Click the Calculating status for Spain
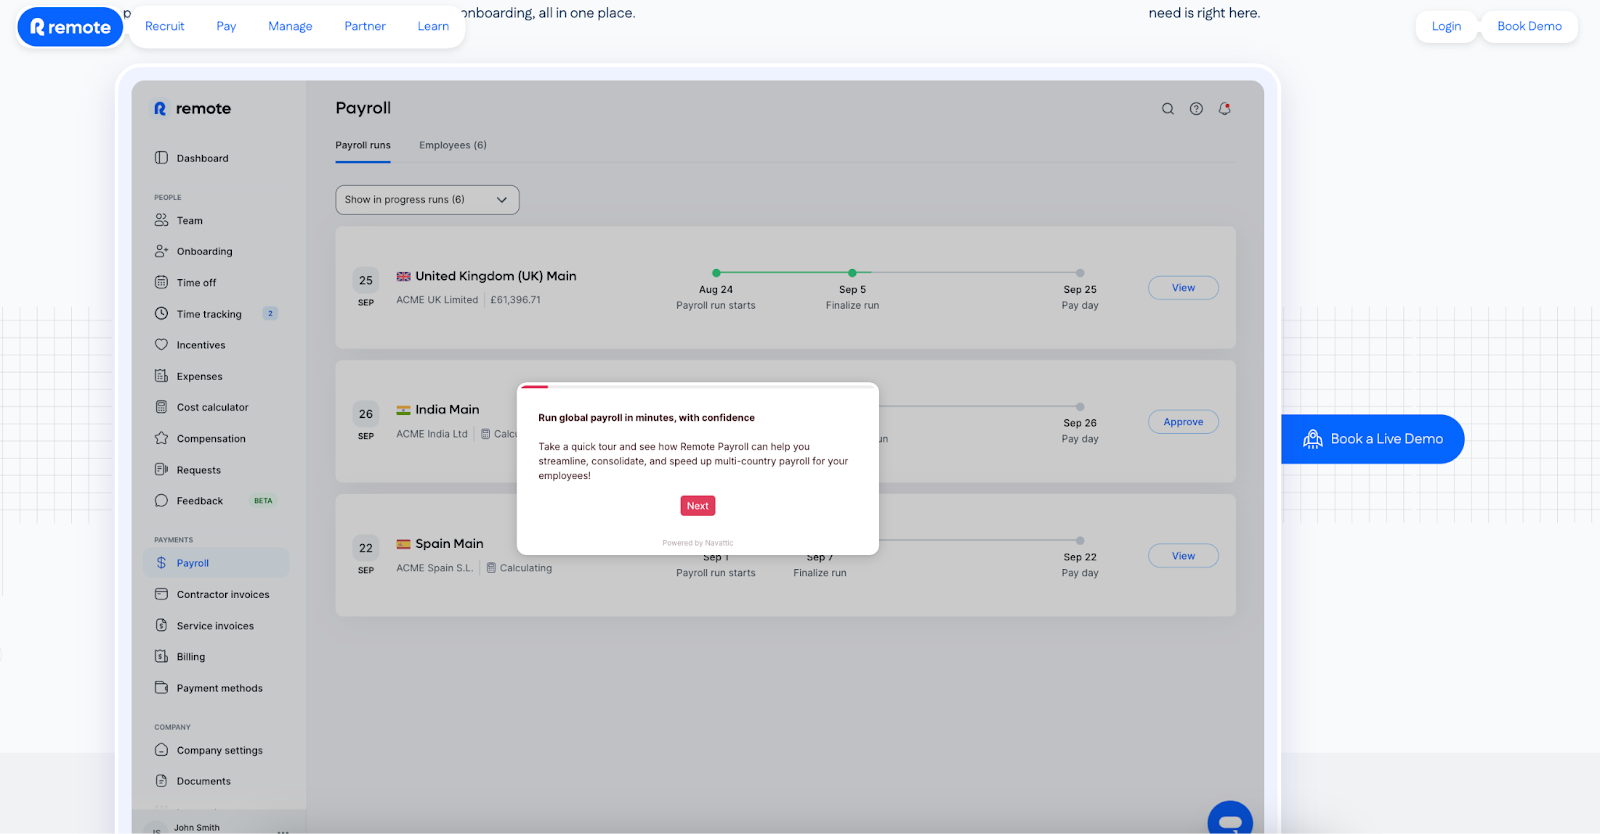 click(x=519, y=568)
